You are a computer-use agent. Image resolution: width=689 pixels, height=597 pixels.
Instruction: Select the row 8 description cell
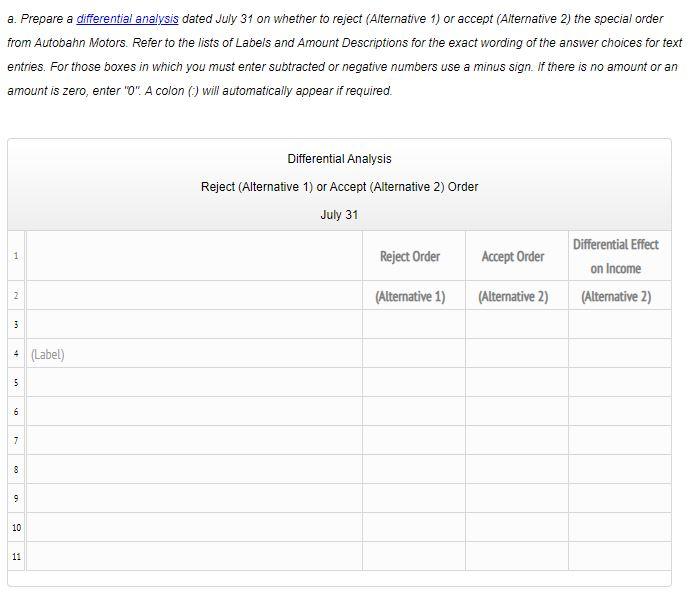point(194,470)
